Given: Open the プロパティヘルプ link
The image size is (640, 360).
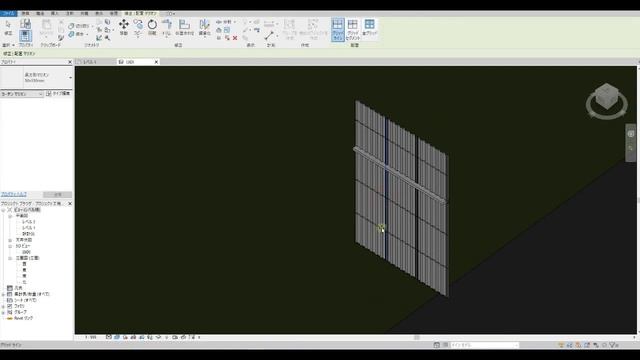Looking at the screenshot, I should pyautogui.click(x=14, y=194).
